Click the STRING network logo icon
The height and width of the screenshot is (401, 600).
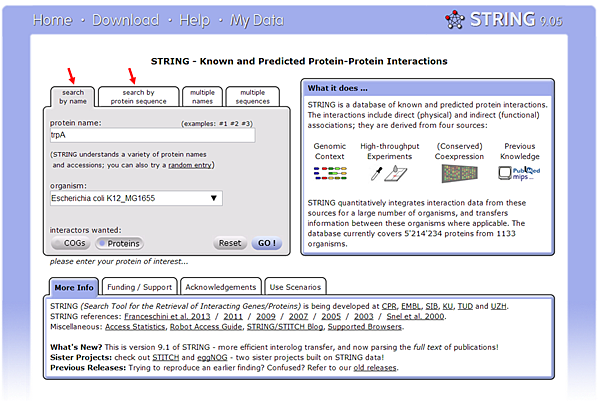click(455, 20)
